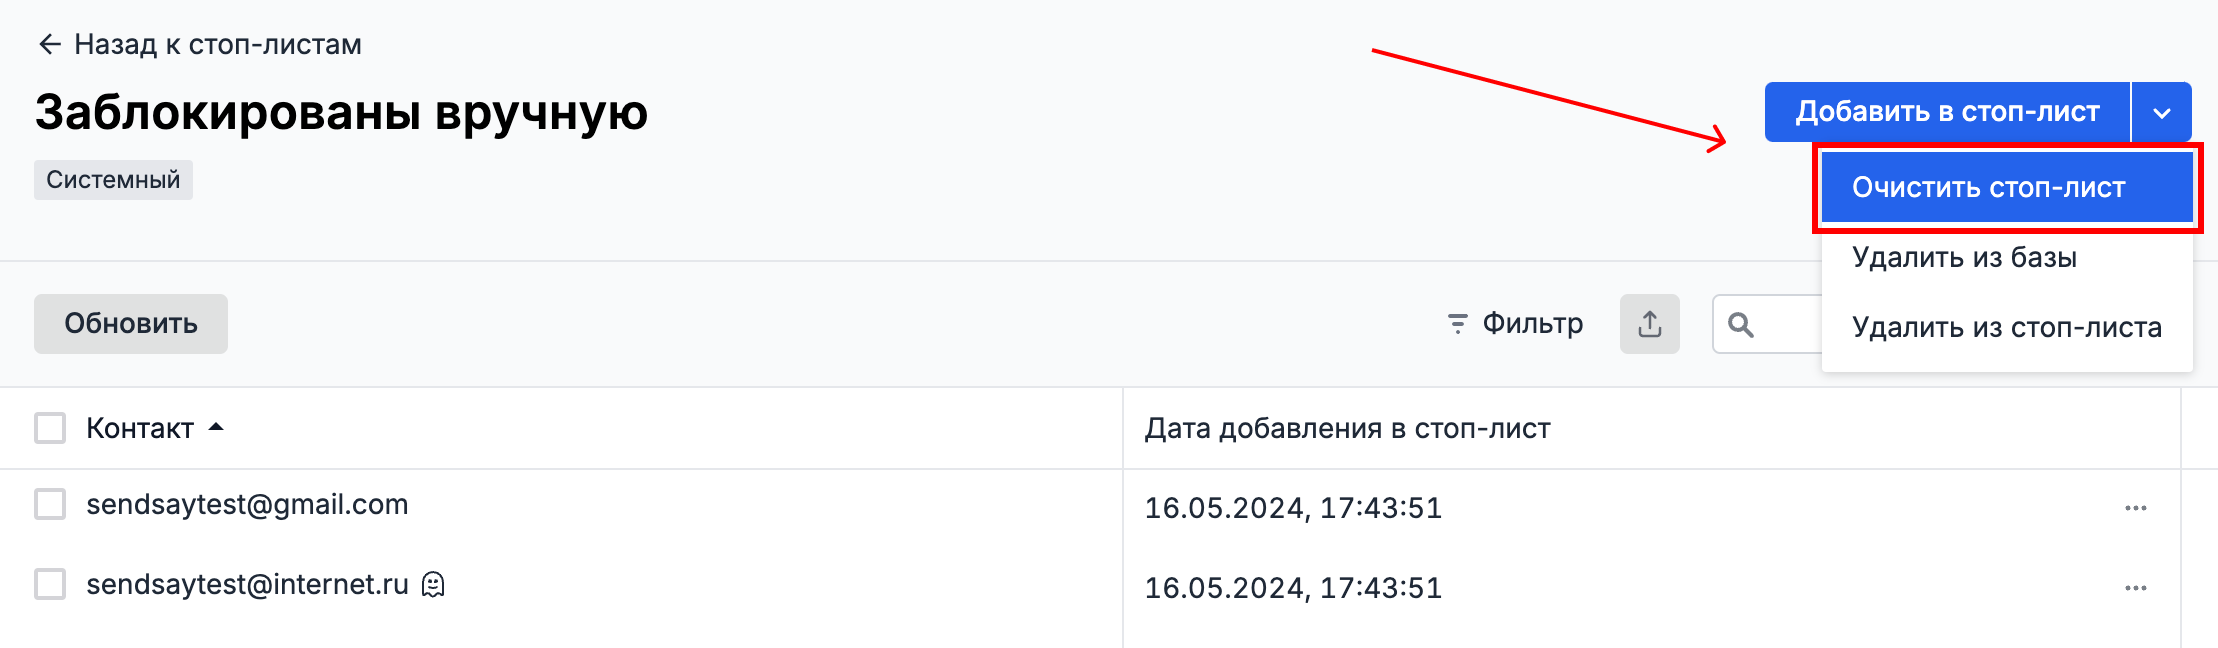Check the box for sendsaytest@gmail.com
Viewport: 2218px width, 648px height.
point(50,504)
